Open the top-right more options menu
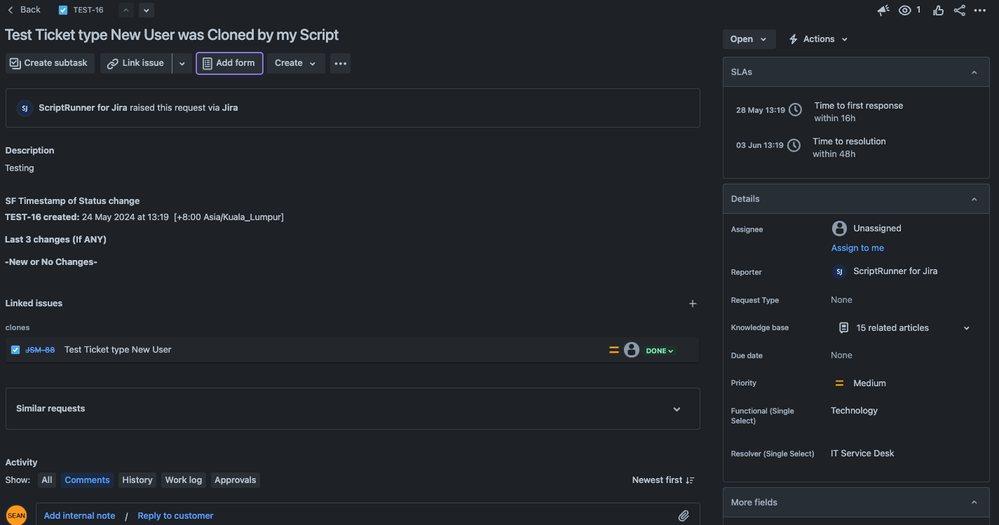Viewport: 999px width, 525px height. [x=980, y=10]
